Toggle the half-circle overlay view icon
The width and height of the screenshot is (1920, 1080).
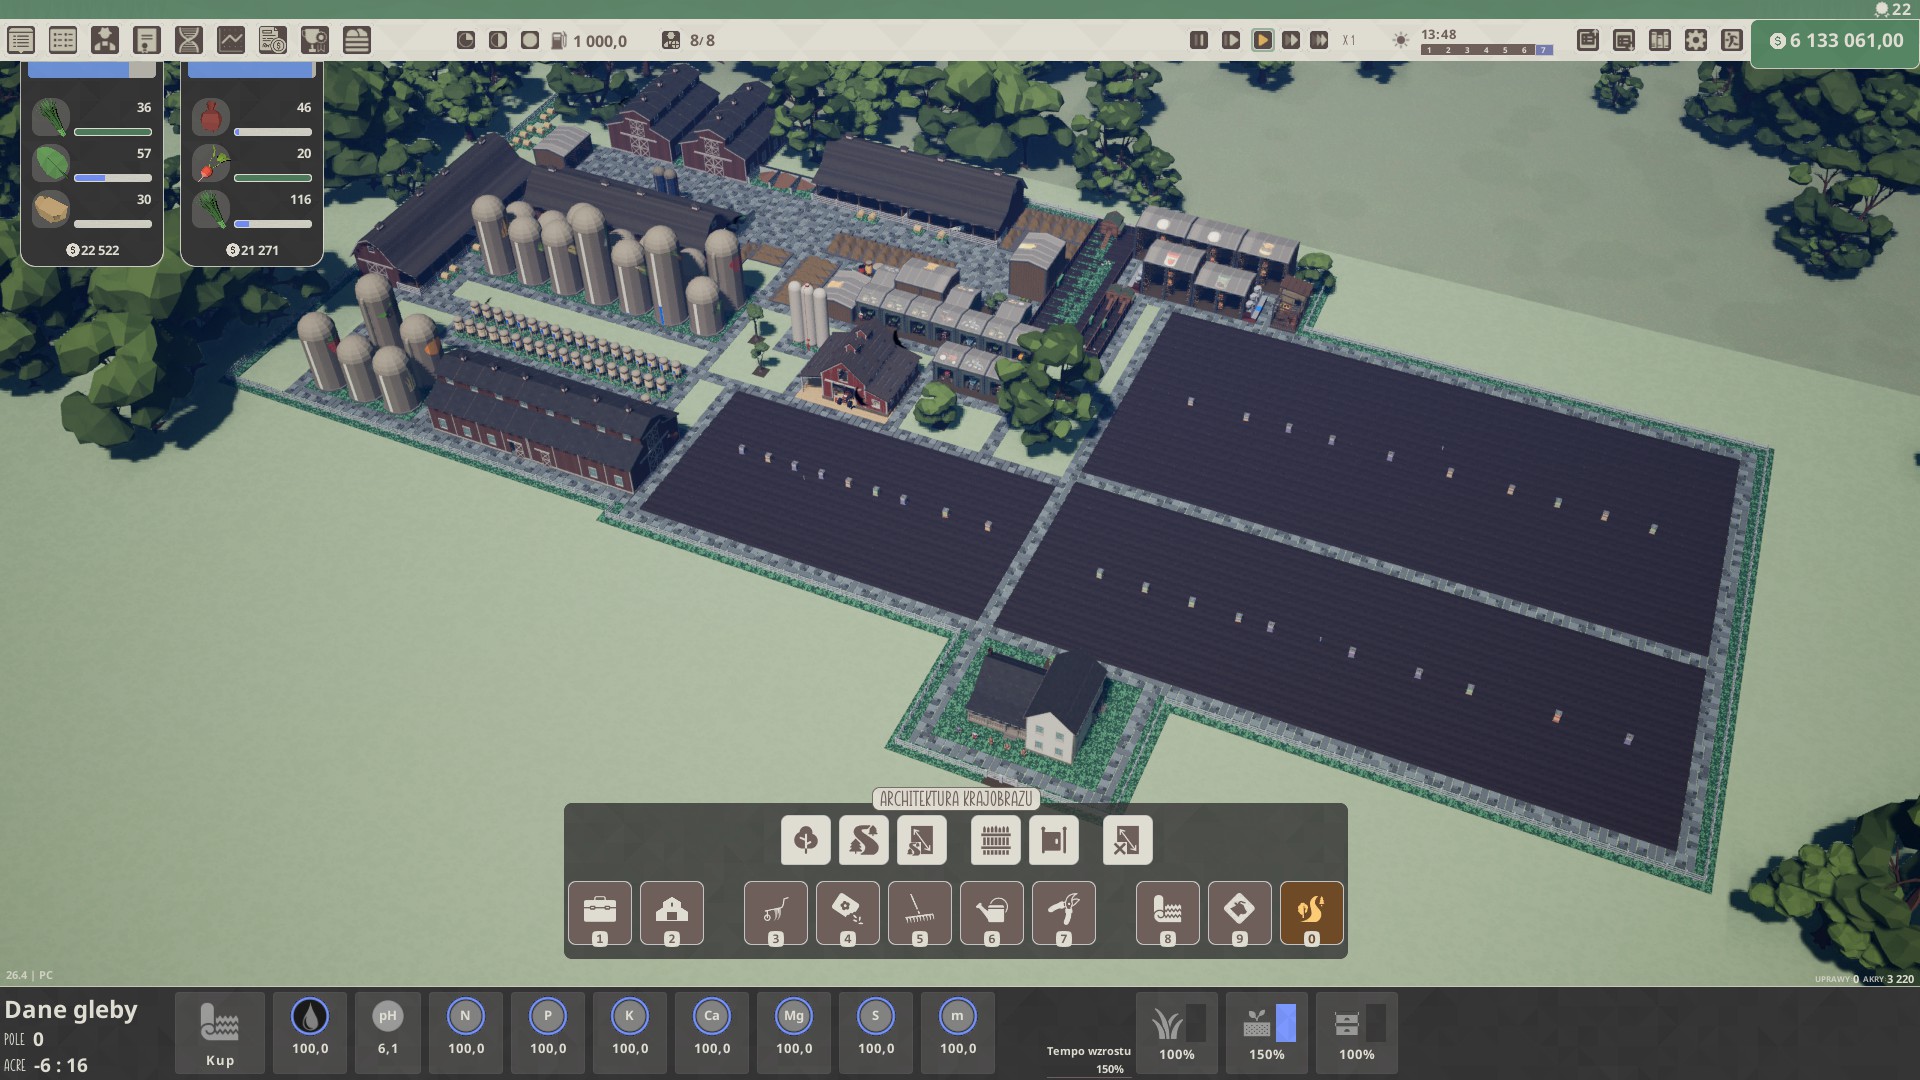(498, 40)
